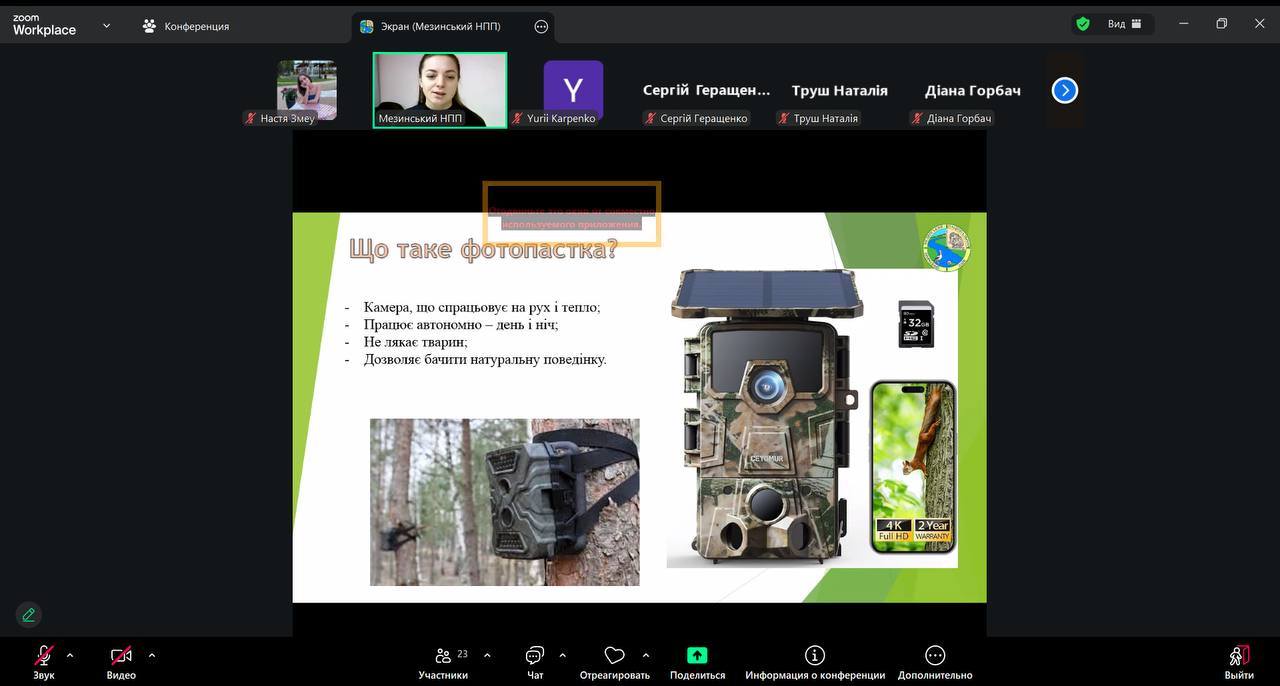Click the green encryption shield icon
Viewport: 1280px width, 686px height.
1083,24
